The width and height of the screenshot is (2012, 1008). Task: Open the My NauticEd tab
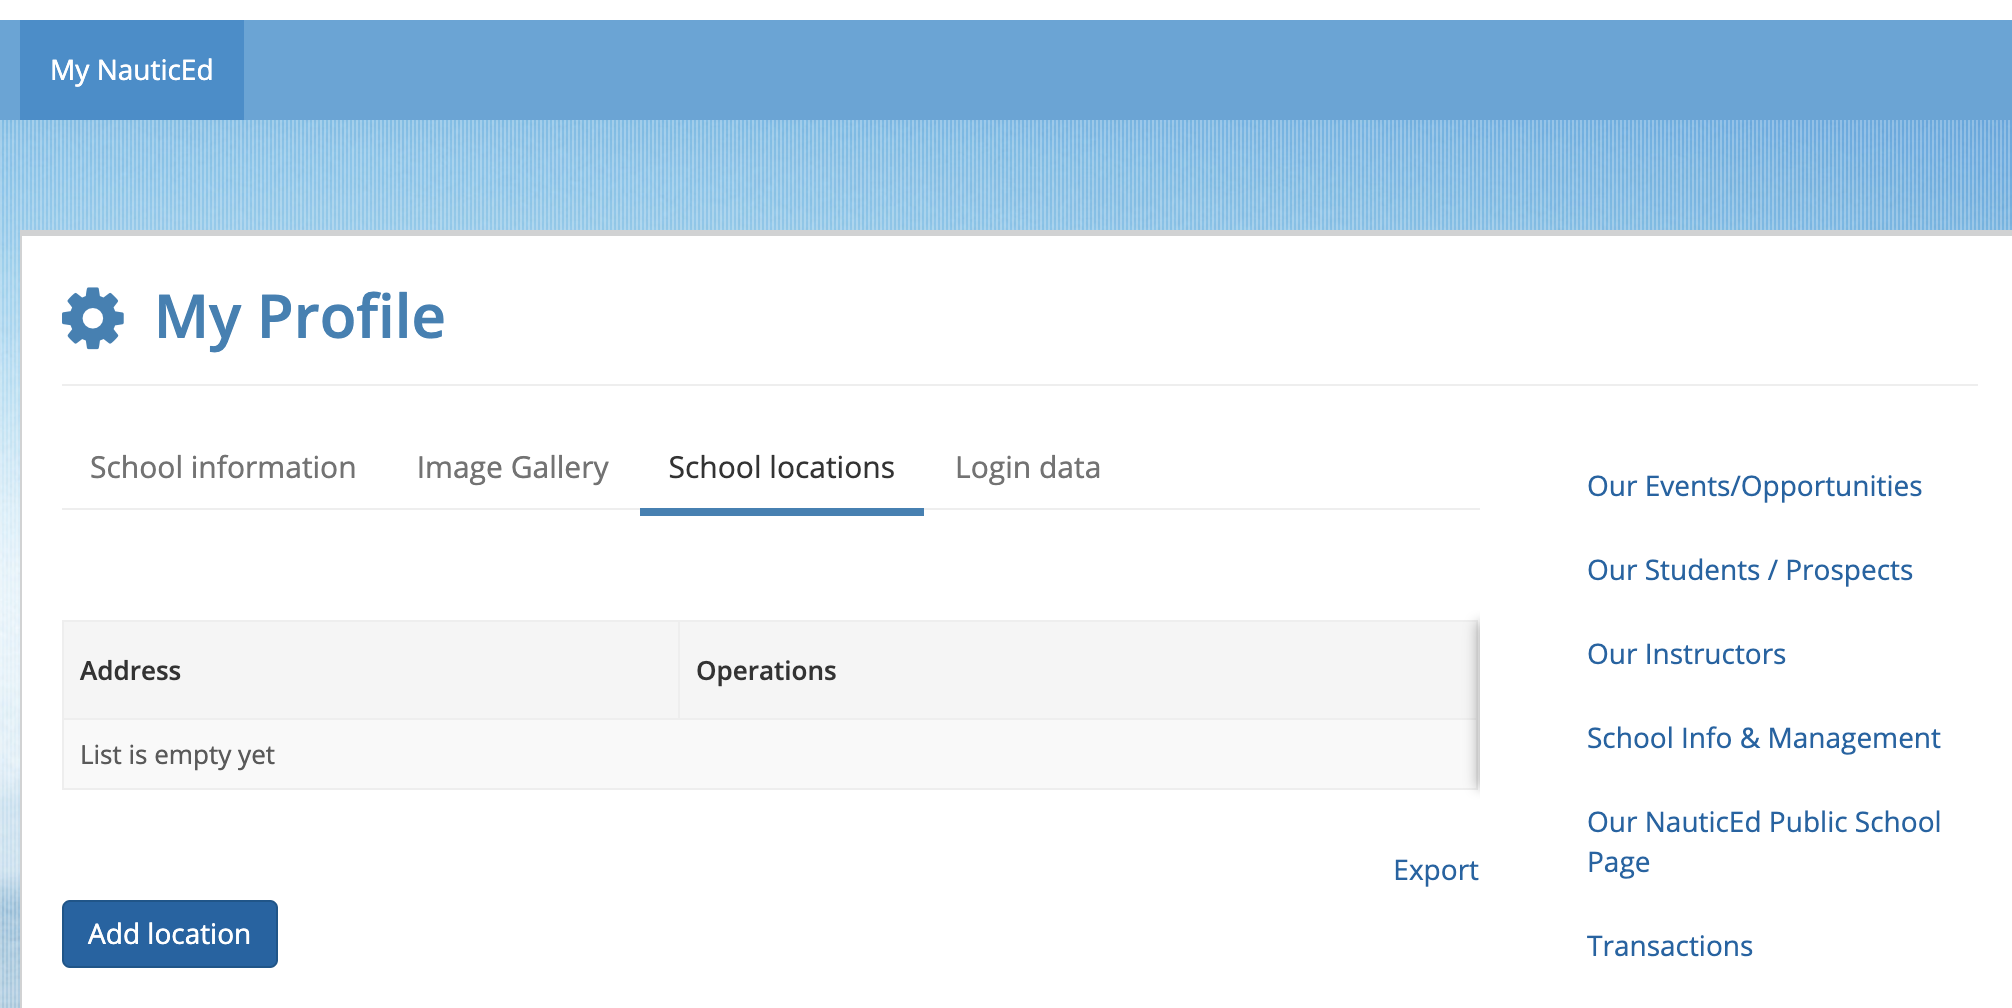[x=132, y=70]
